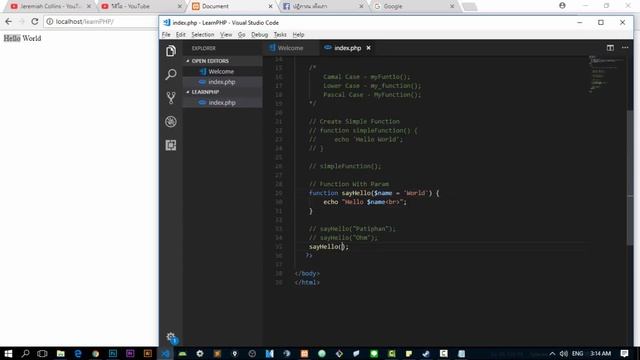Close the Document Chrome tab
The height and width of the screenshot is (360, 640).
click(270, 6)
